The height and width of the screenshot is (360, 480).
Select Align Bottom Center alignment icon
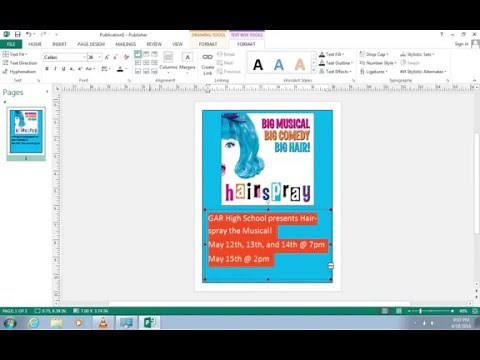pyautogui.click(x=146, y=71)
